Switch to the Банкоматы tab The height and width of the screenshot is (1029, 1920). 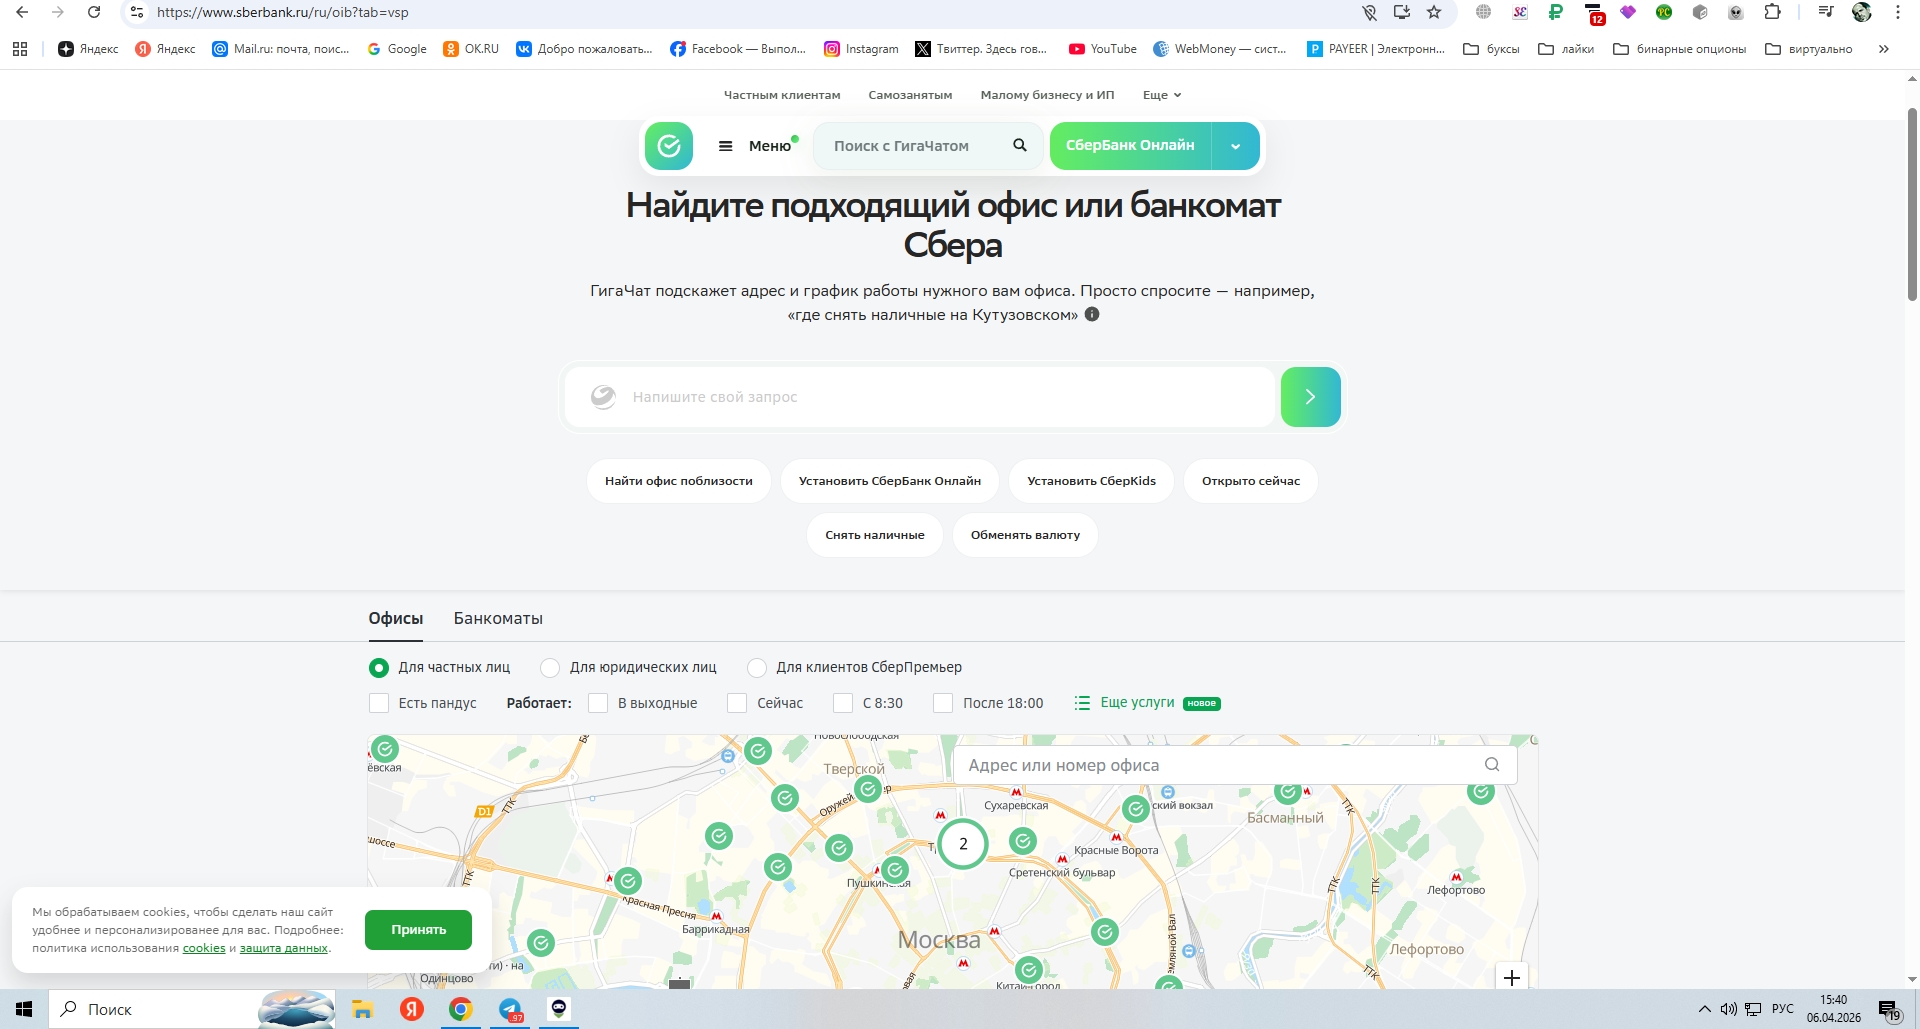pyautogui.click(x=498, y=619)
